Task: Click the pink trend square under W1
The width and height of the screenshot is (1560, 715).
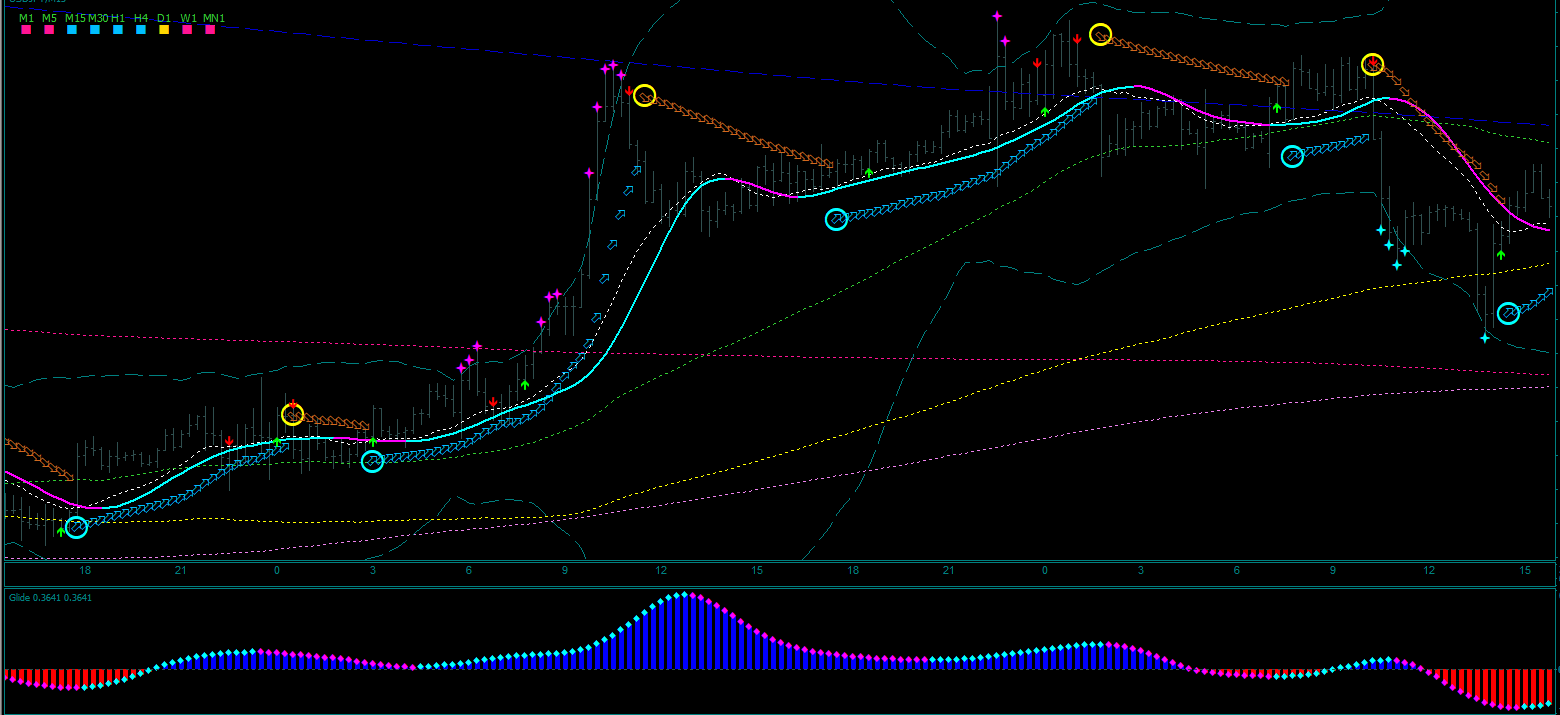Action: [x=187, y=30]
